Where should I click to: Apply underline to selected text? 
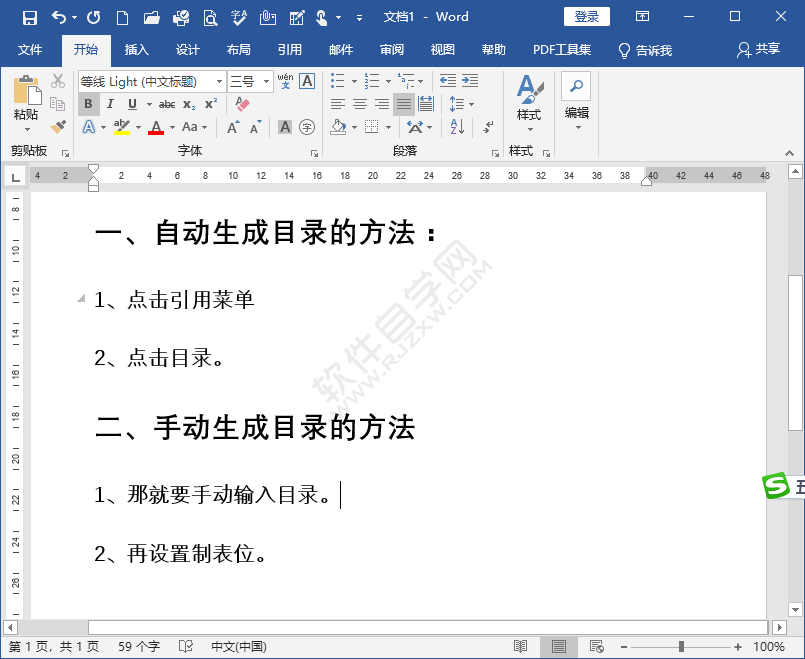[x=132, y=103]
